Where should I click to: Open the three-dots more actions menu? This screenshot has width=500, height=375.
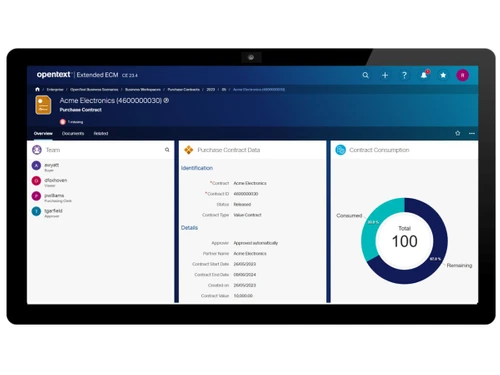pyautogui.click(x=472, y=133)
